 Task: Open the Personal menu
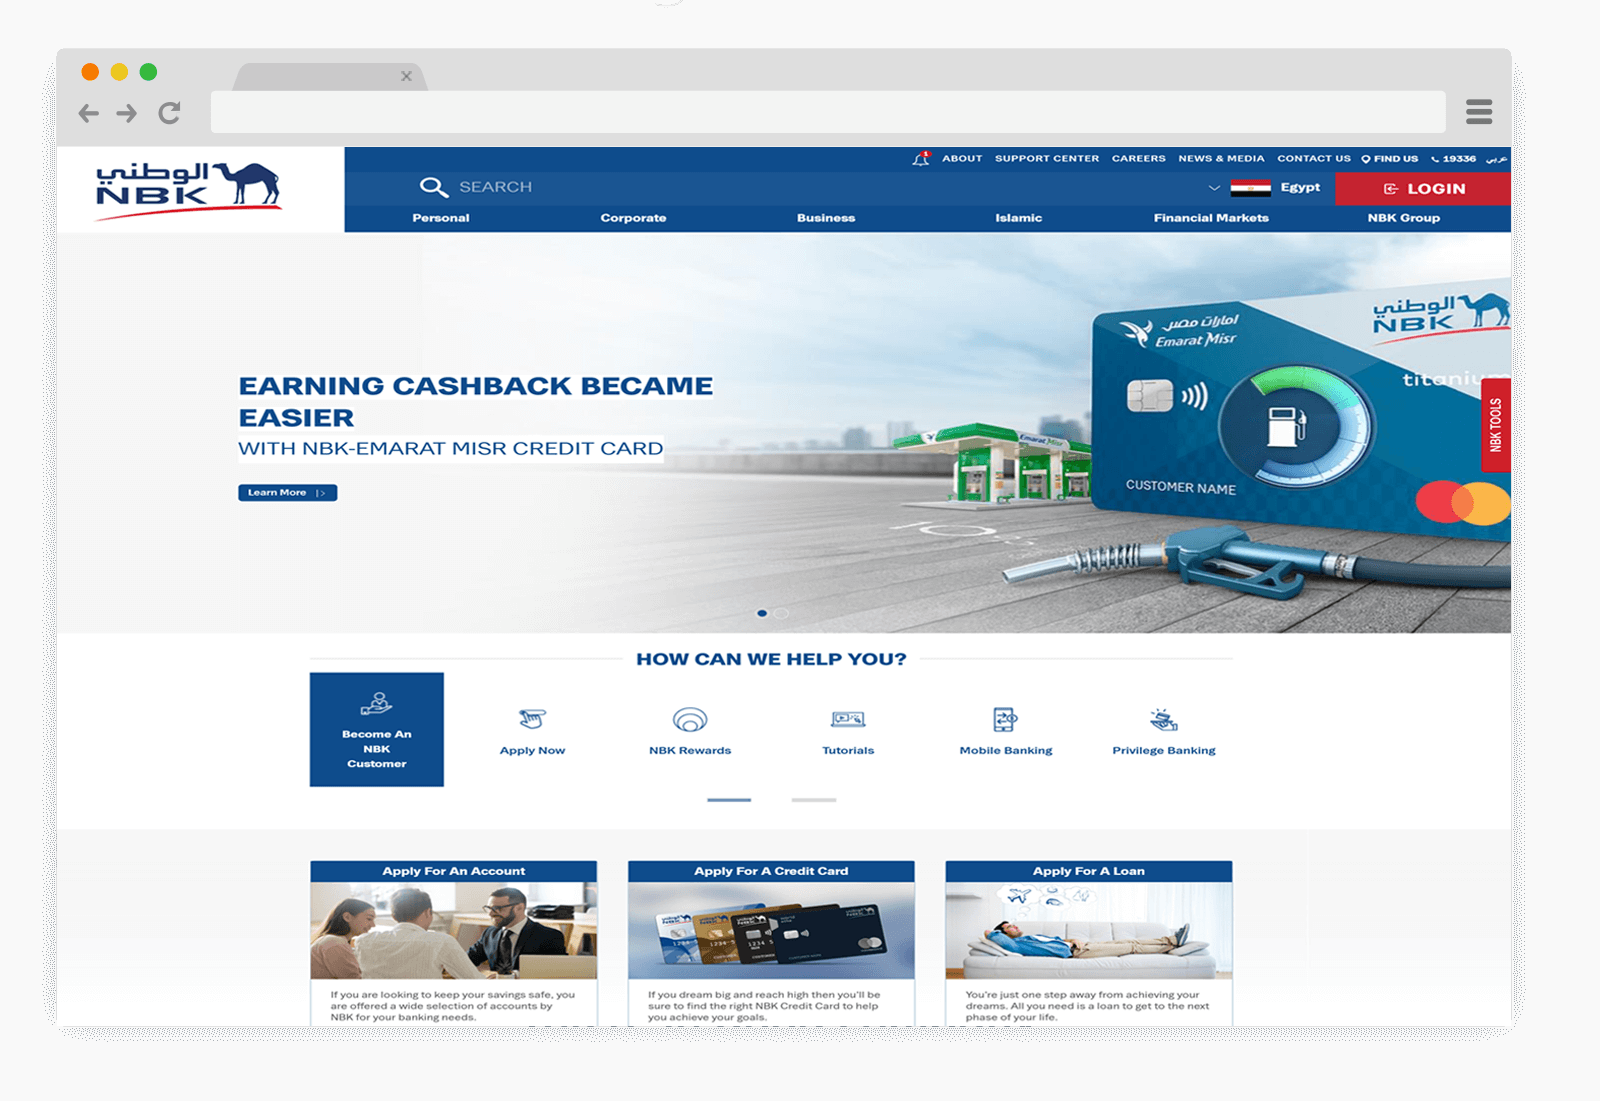(x=441, y=218)
